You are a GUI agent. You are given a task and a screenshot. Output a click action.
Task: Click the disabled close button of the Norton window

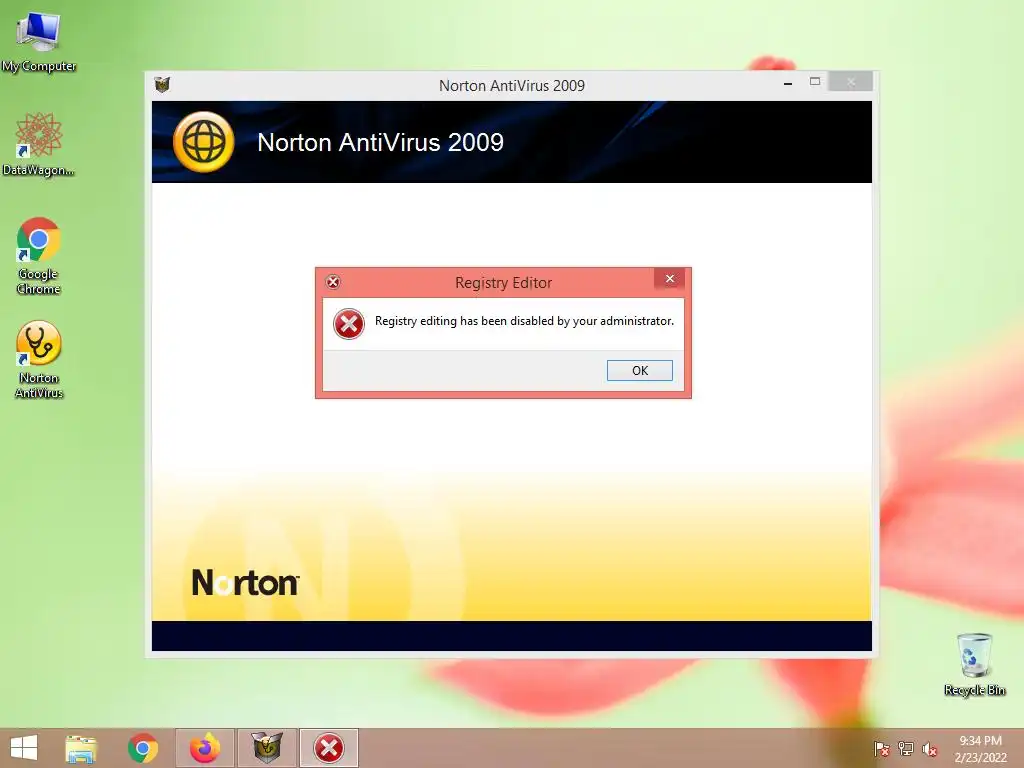coord(850,82)
